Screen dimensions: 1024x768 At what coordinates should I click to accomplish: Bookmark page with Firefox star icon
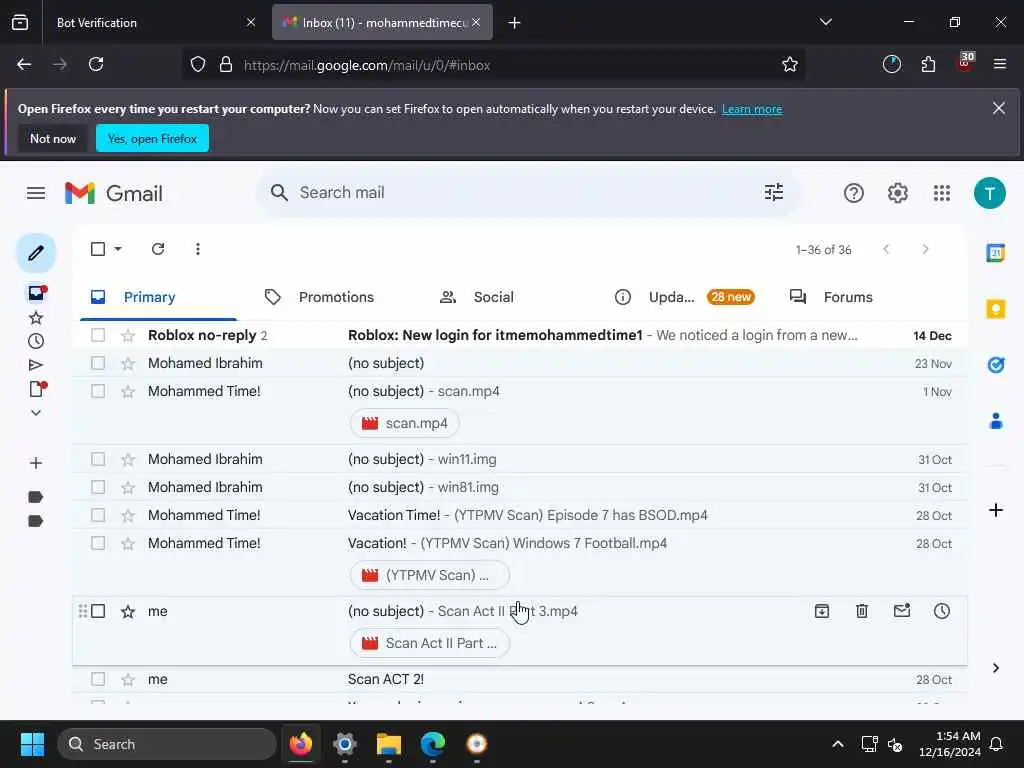click(790, 65)
